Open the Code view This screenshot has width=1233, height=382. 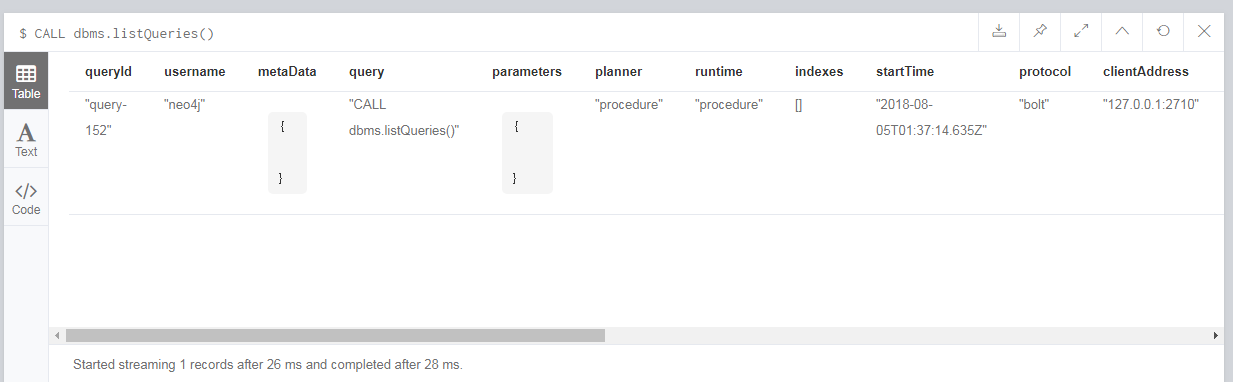pyautogui.click(x=26, y=198)
